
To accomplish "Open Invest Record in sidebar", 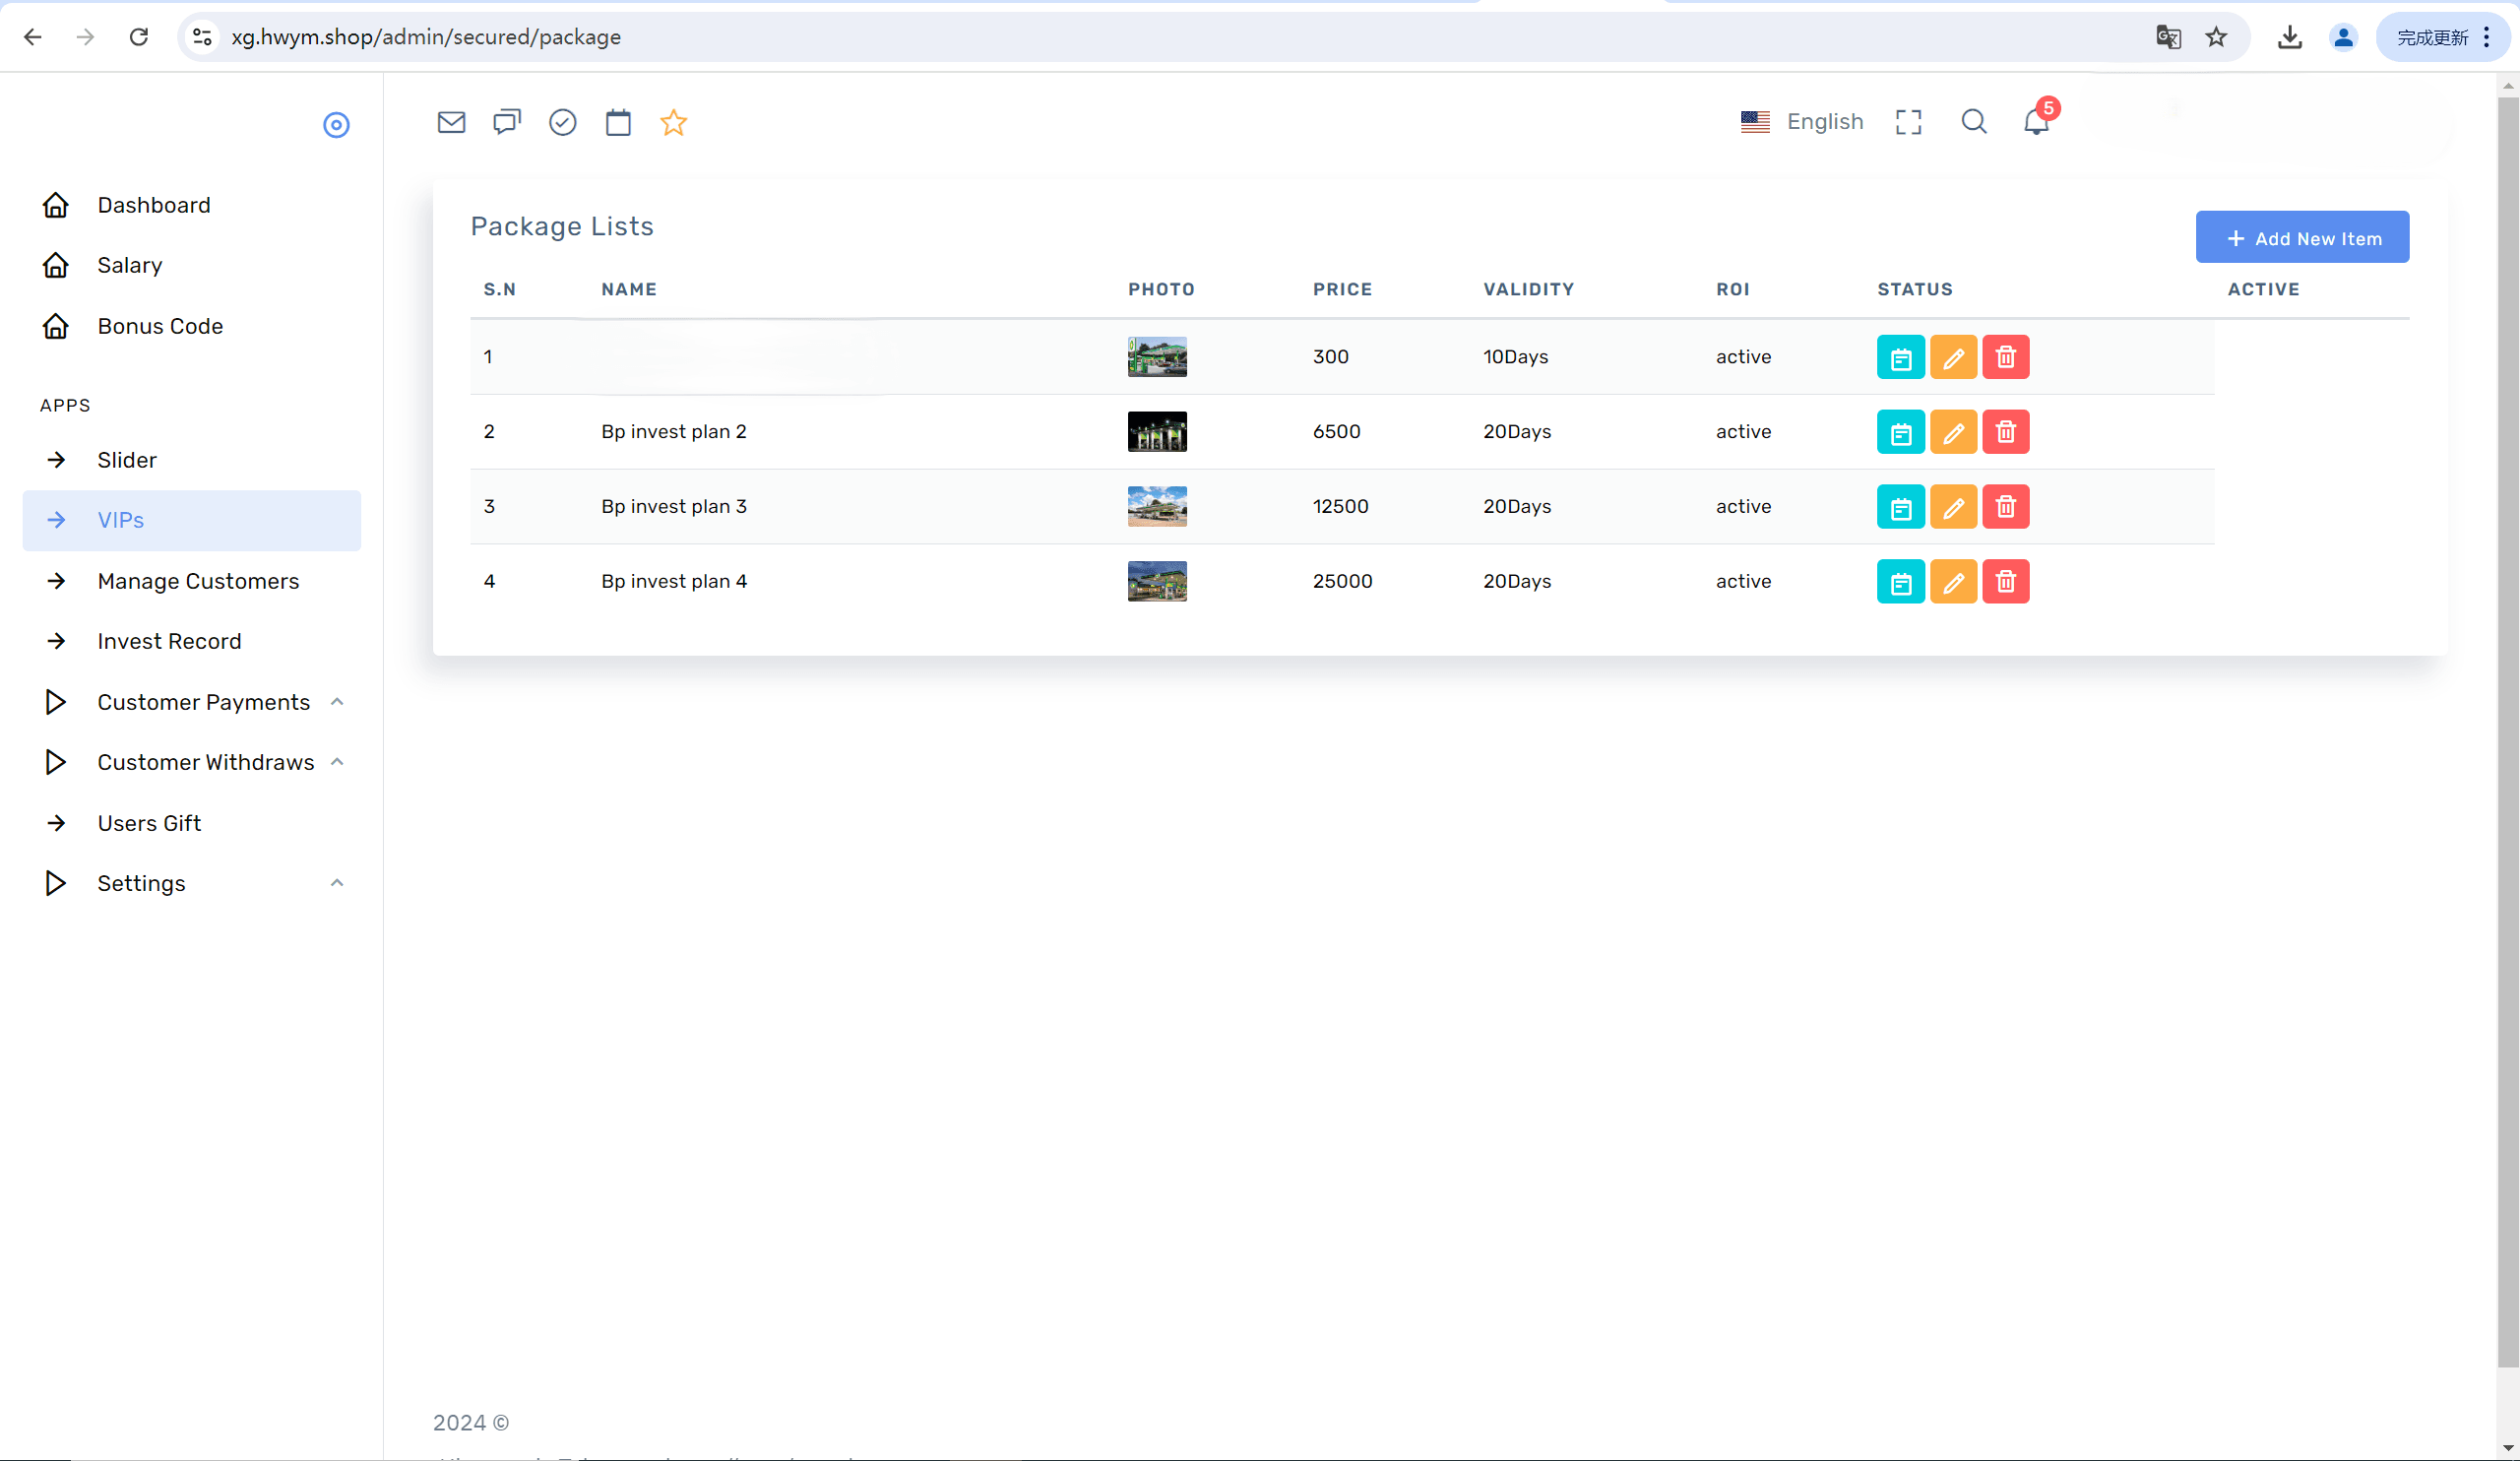I will tap(169, 641).
